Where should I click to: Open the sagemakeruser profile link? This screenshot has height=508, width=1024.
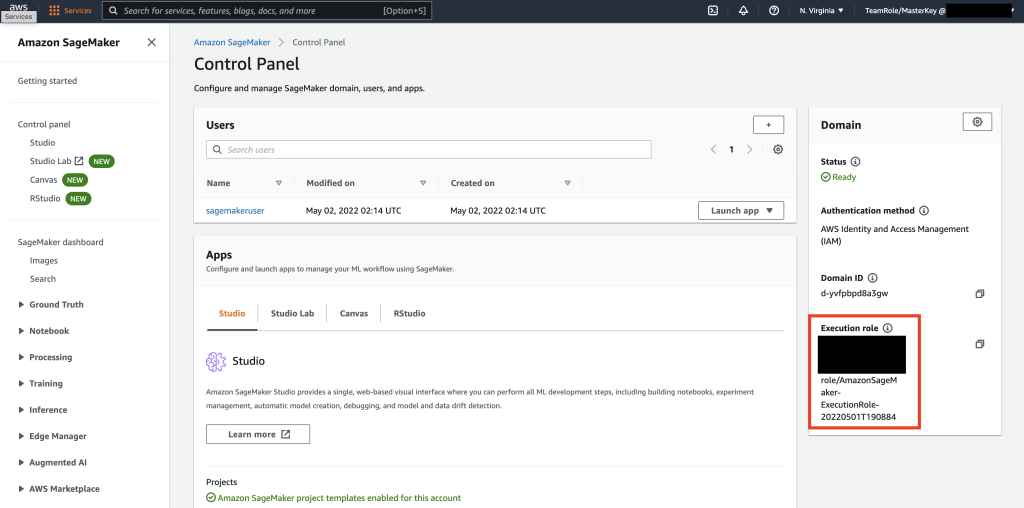coord(235,210)
